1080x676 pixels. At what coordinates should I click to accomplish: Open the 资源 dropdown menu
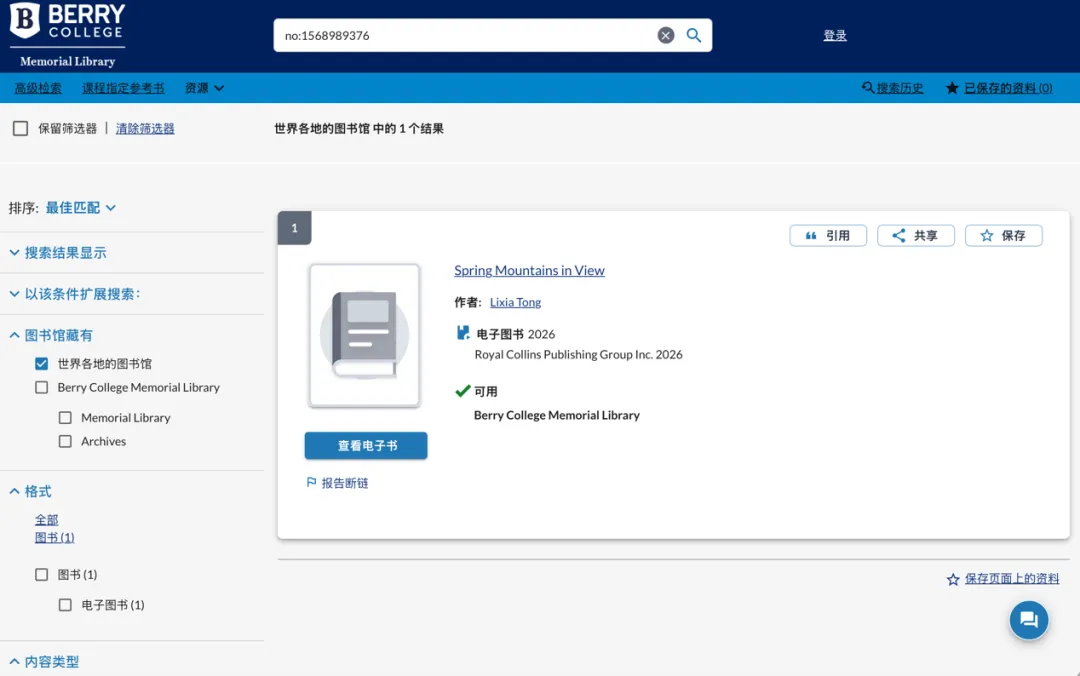pyautogui.click(x=204, y=88)
